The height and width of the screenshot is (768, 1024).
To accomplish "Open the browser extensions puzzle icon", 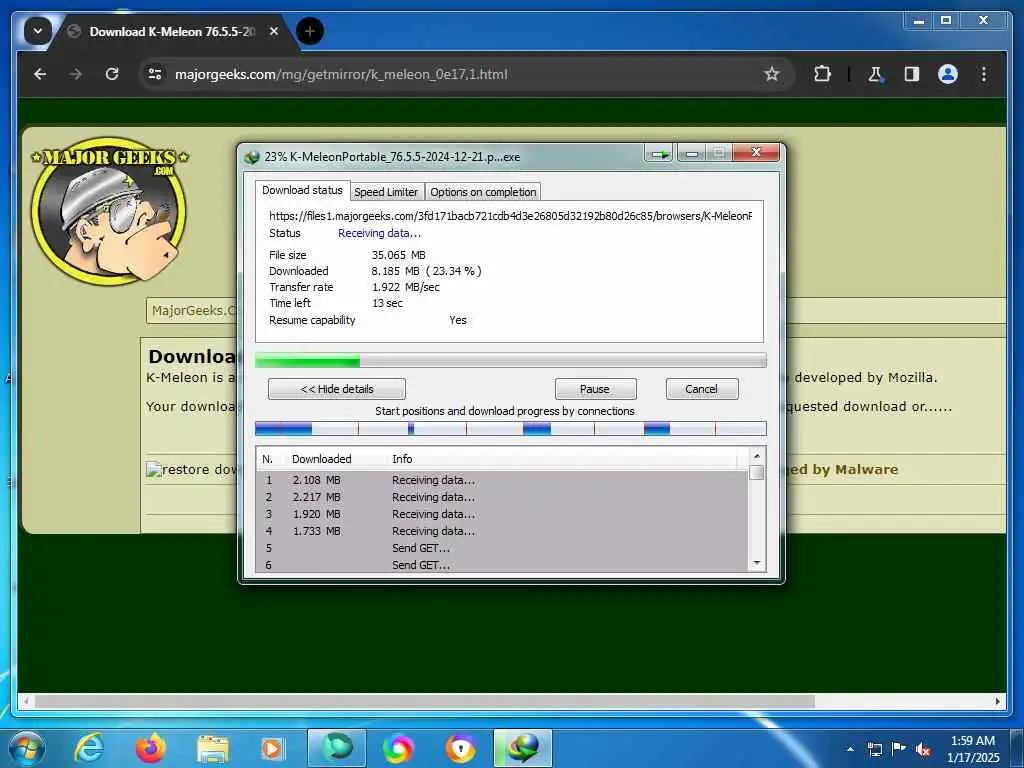I will click(x=822, y=74).
